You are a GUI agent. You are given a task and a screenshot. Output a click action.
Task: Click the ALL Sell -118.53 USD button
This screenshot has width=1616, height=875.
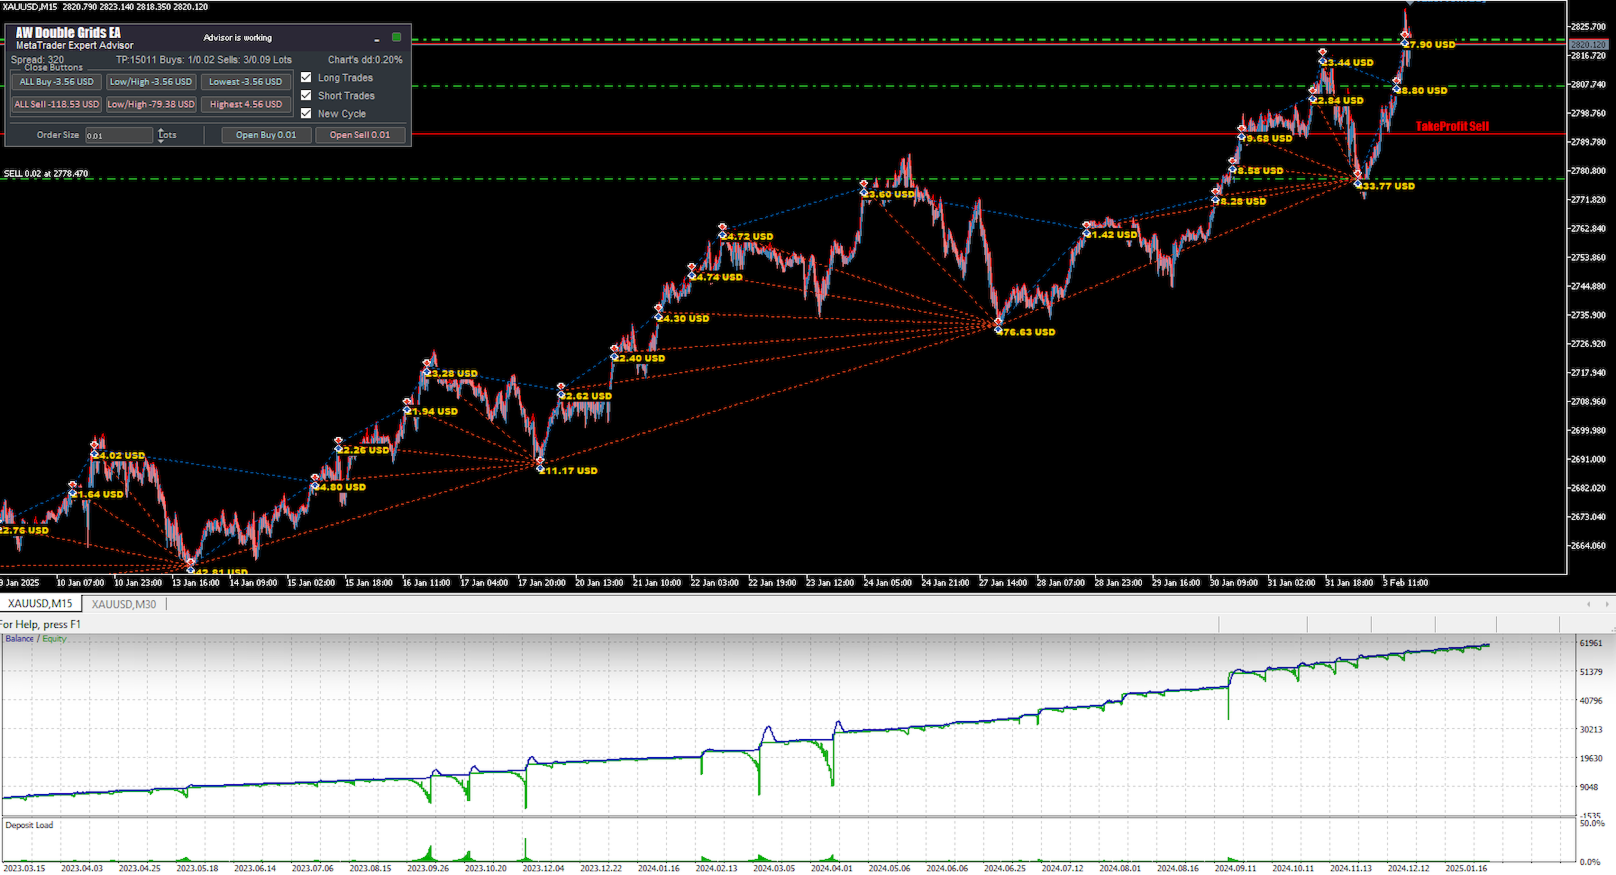(57, 104)
